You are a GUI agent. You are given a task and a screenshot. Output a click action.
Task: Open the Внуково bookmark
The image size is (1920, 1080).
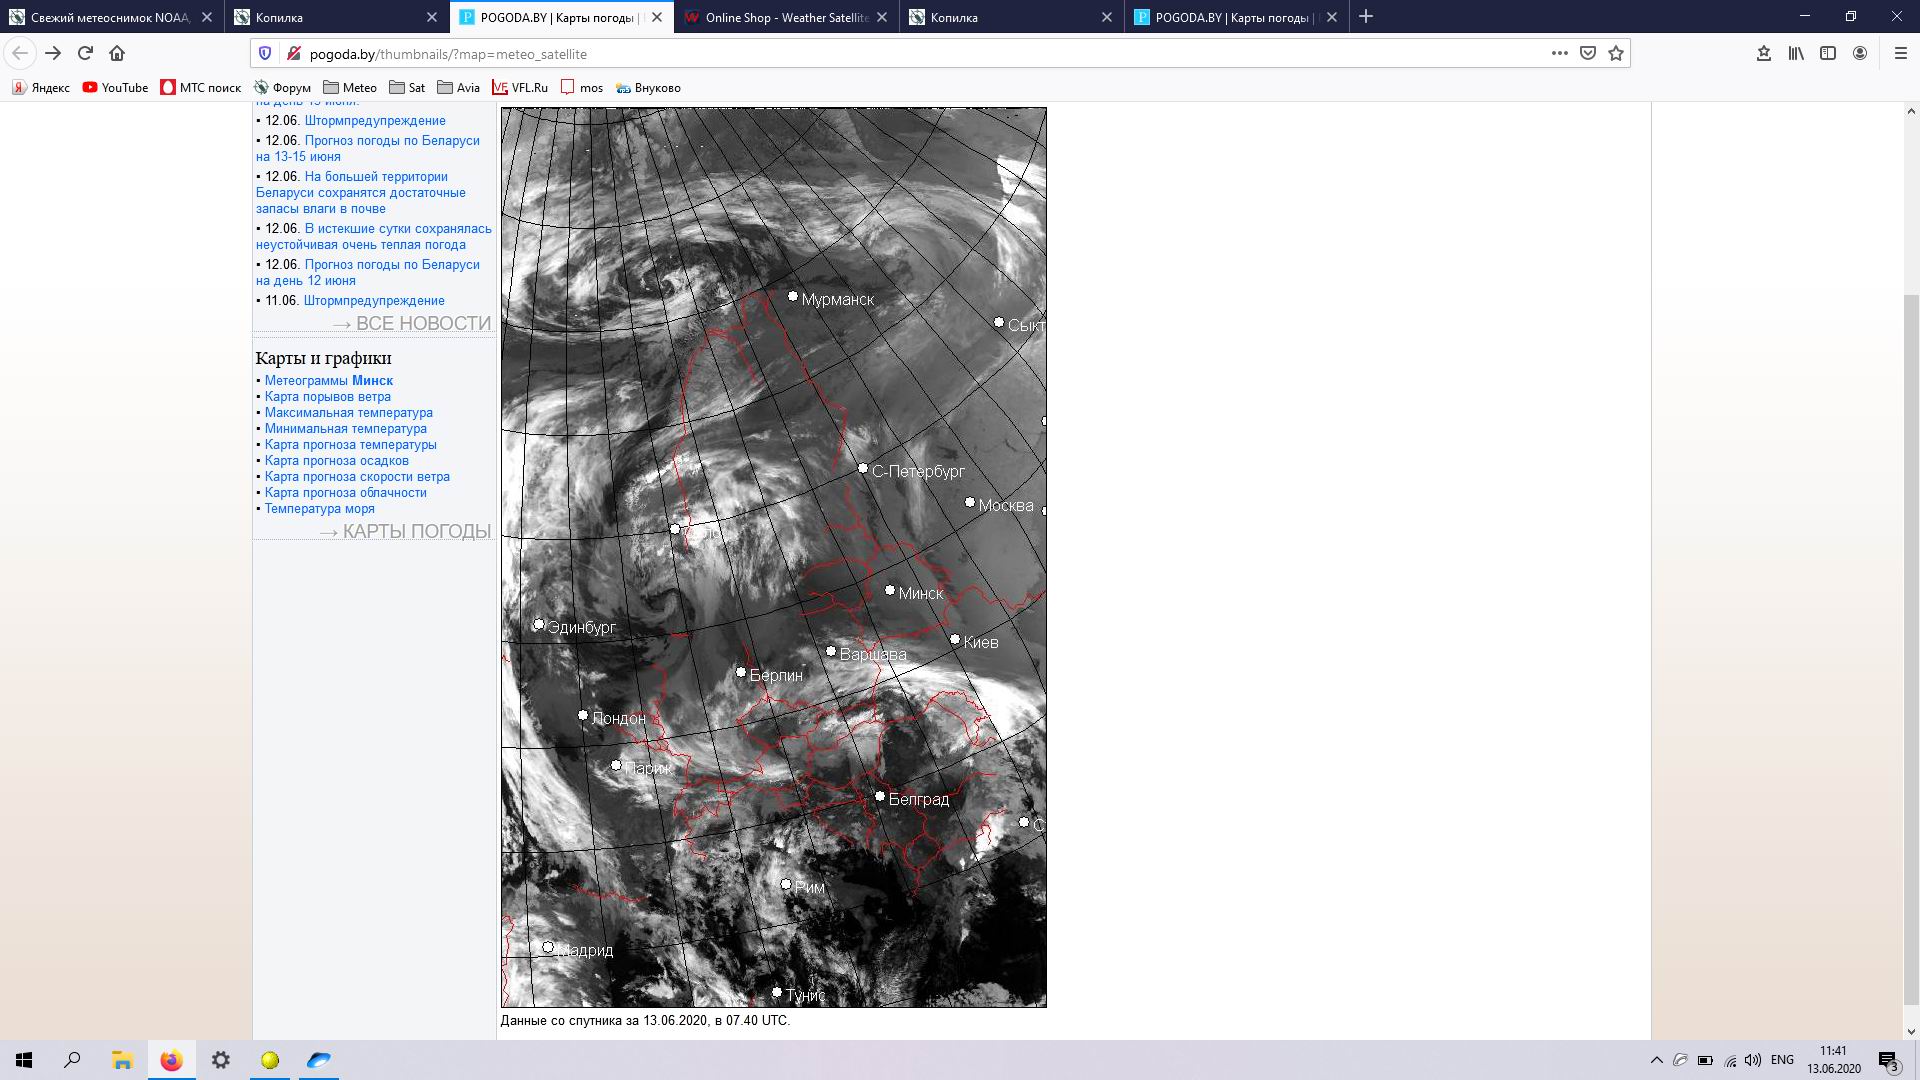tap(648, 88)
